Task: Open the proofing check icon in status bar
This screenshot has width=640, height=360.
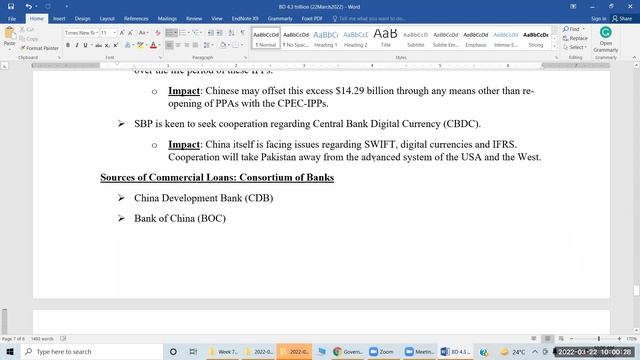Action: [63, 339]
